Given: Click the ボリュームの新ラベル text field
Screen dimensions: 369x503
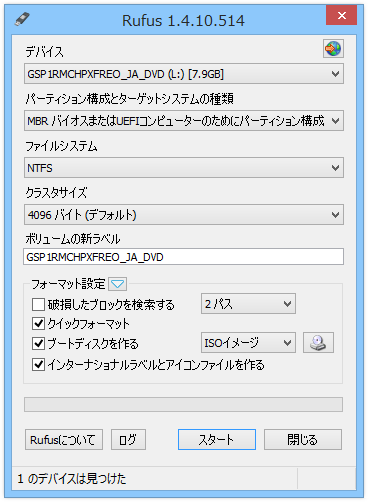Looking at the screenshot, I should click(x=184, y=257).
